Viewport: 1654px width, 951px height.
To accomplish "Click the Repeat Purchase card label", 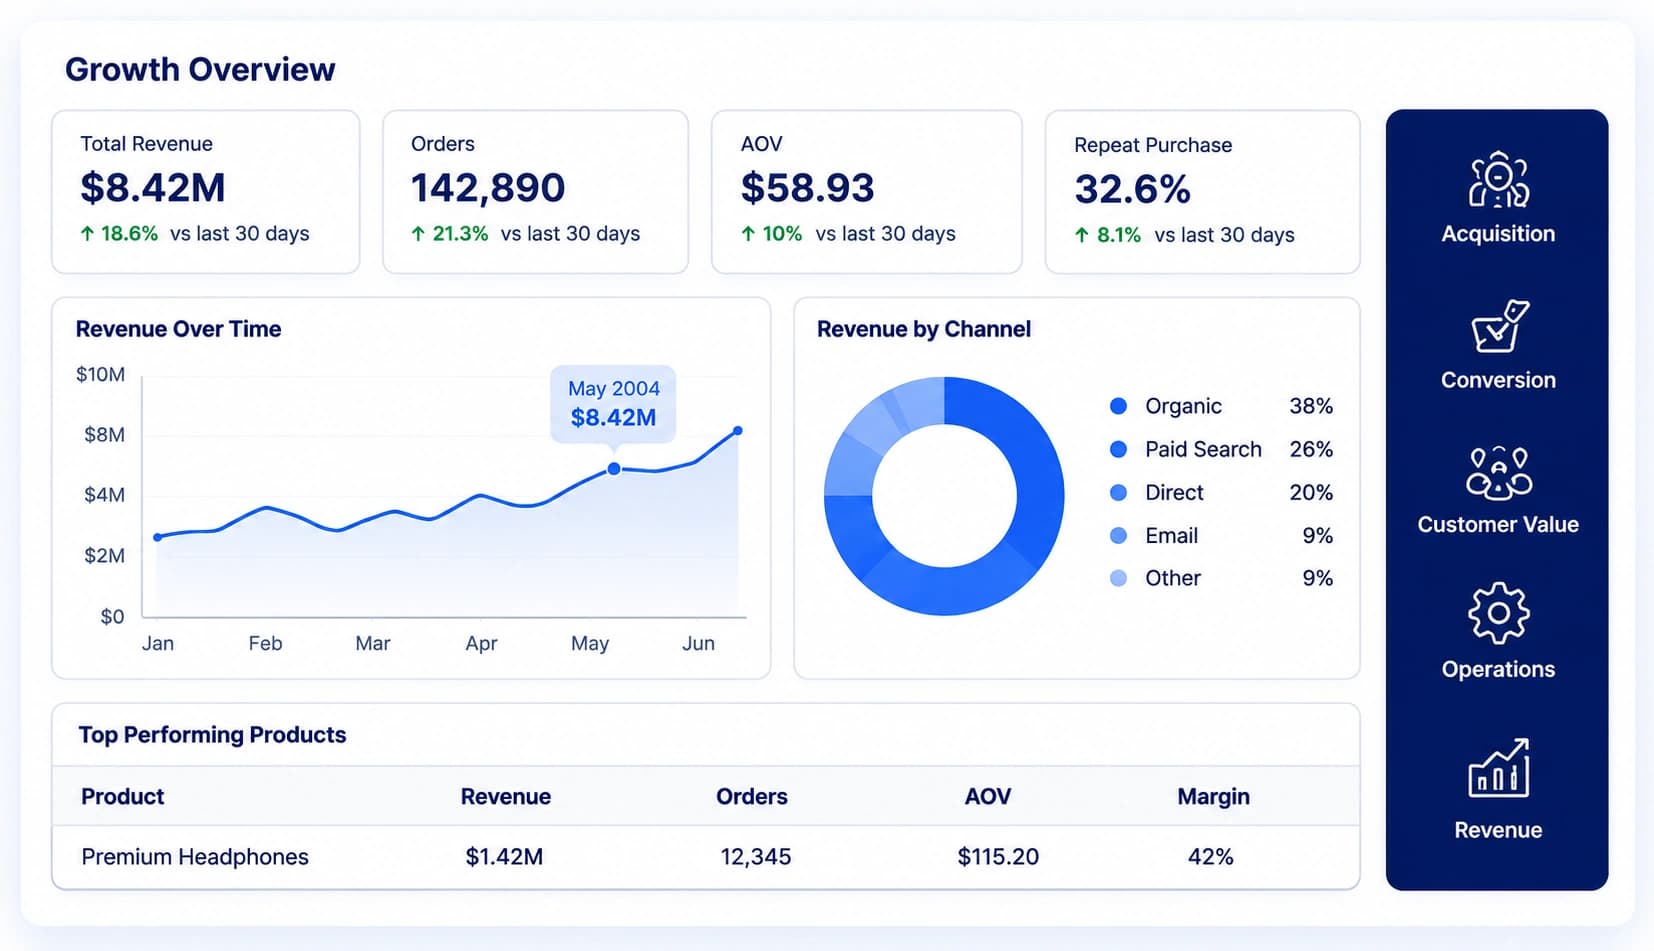I will [x=1153, y=145].
